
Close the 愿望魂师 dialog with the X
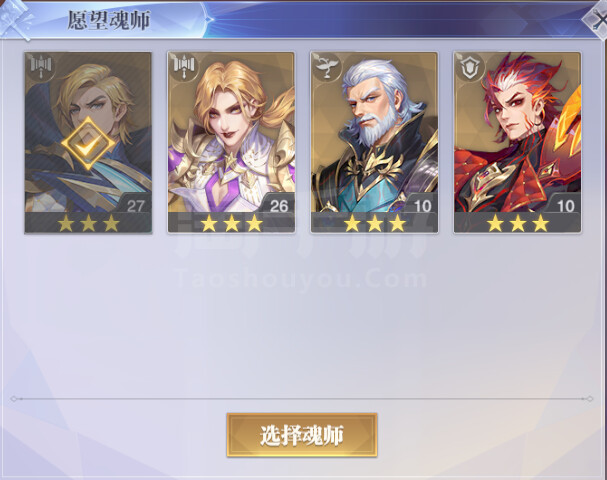[x=598, y=21]
